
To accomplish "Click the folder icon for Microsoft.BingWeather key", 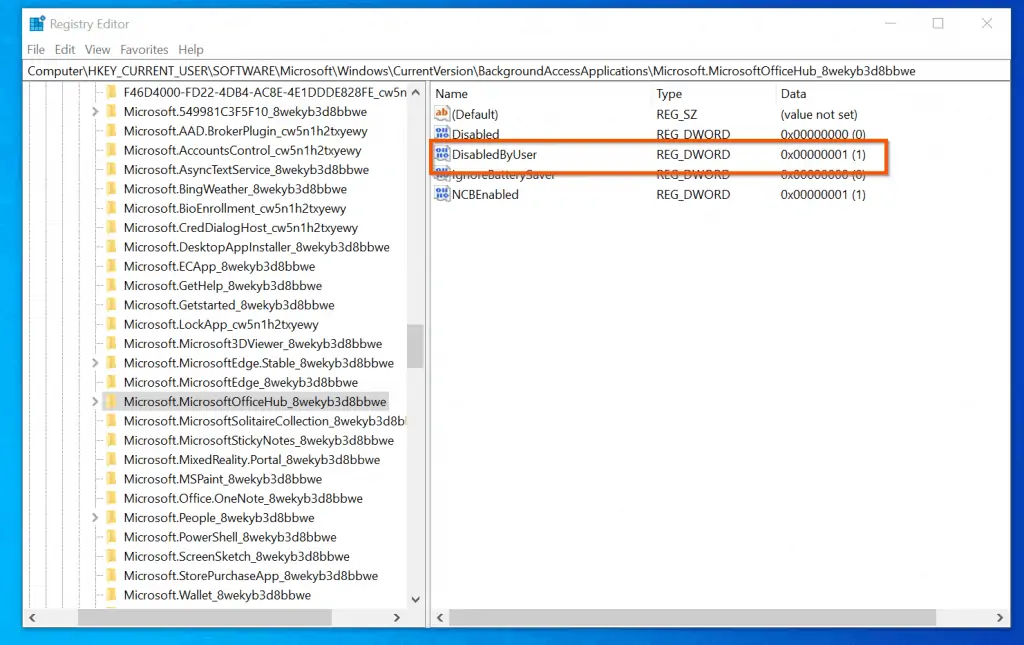I will point(110,189).
